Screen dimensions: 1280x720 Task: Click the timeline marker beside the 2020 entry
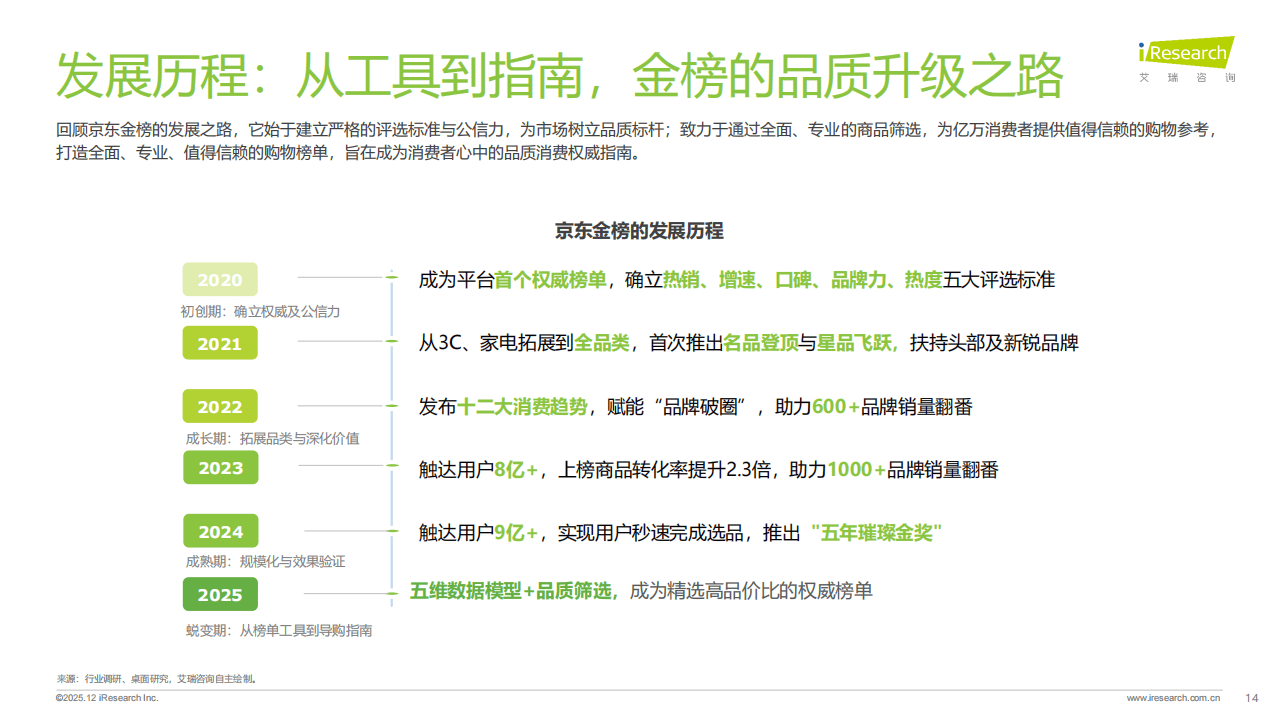tap(390, 277)
